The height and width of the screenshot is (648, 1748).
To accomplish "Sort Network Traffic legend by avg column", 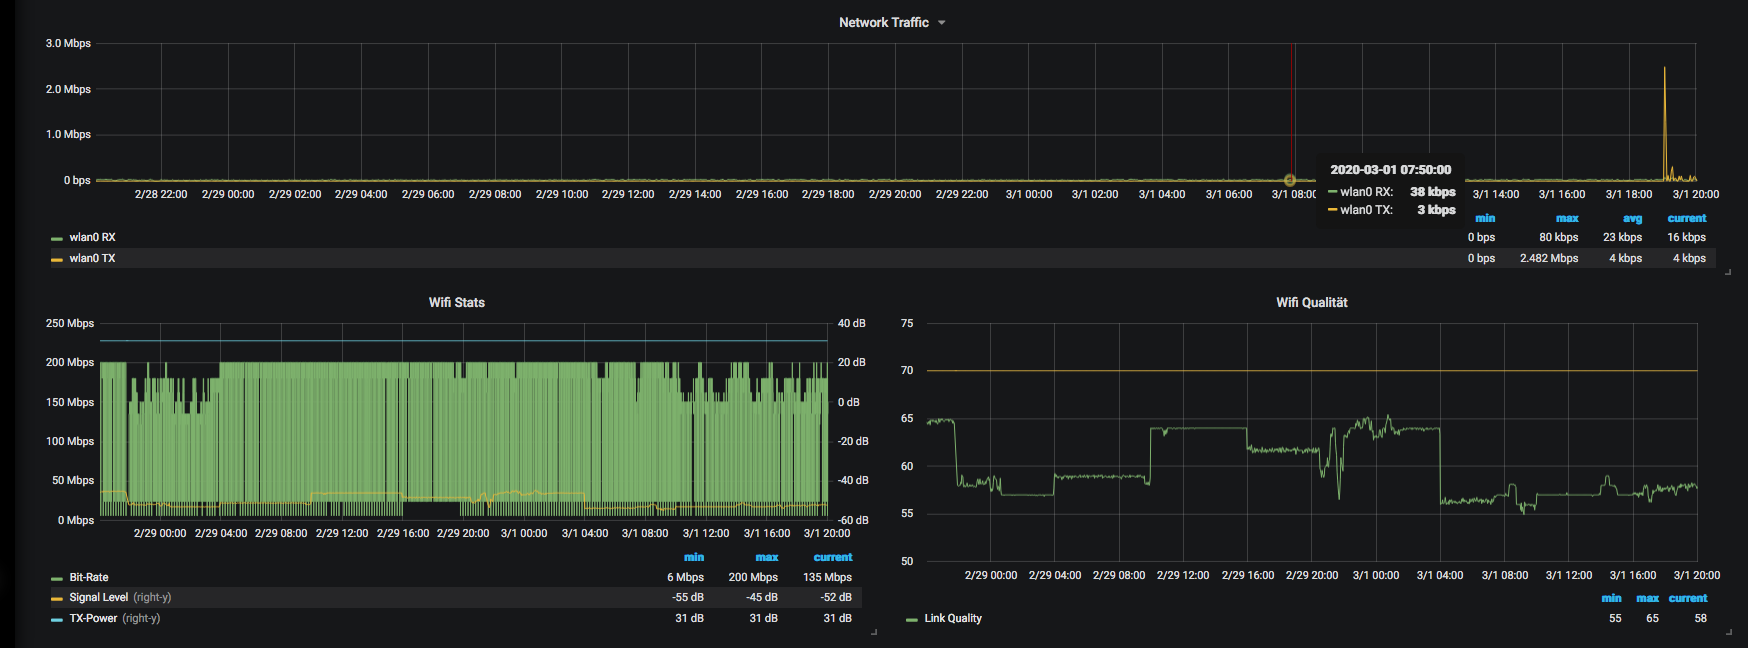I will [1632, 218].
